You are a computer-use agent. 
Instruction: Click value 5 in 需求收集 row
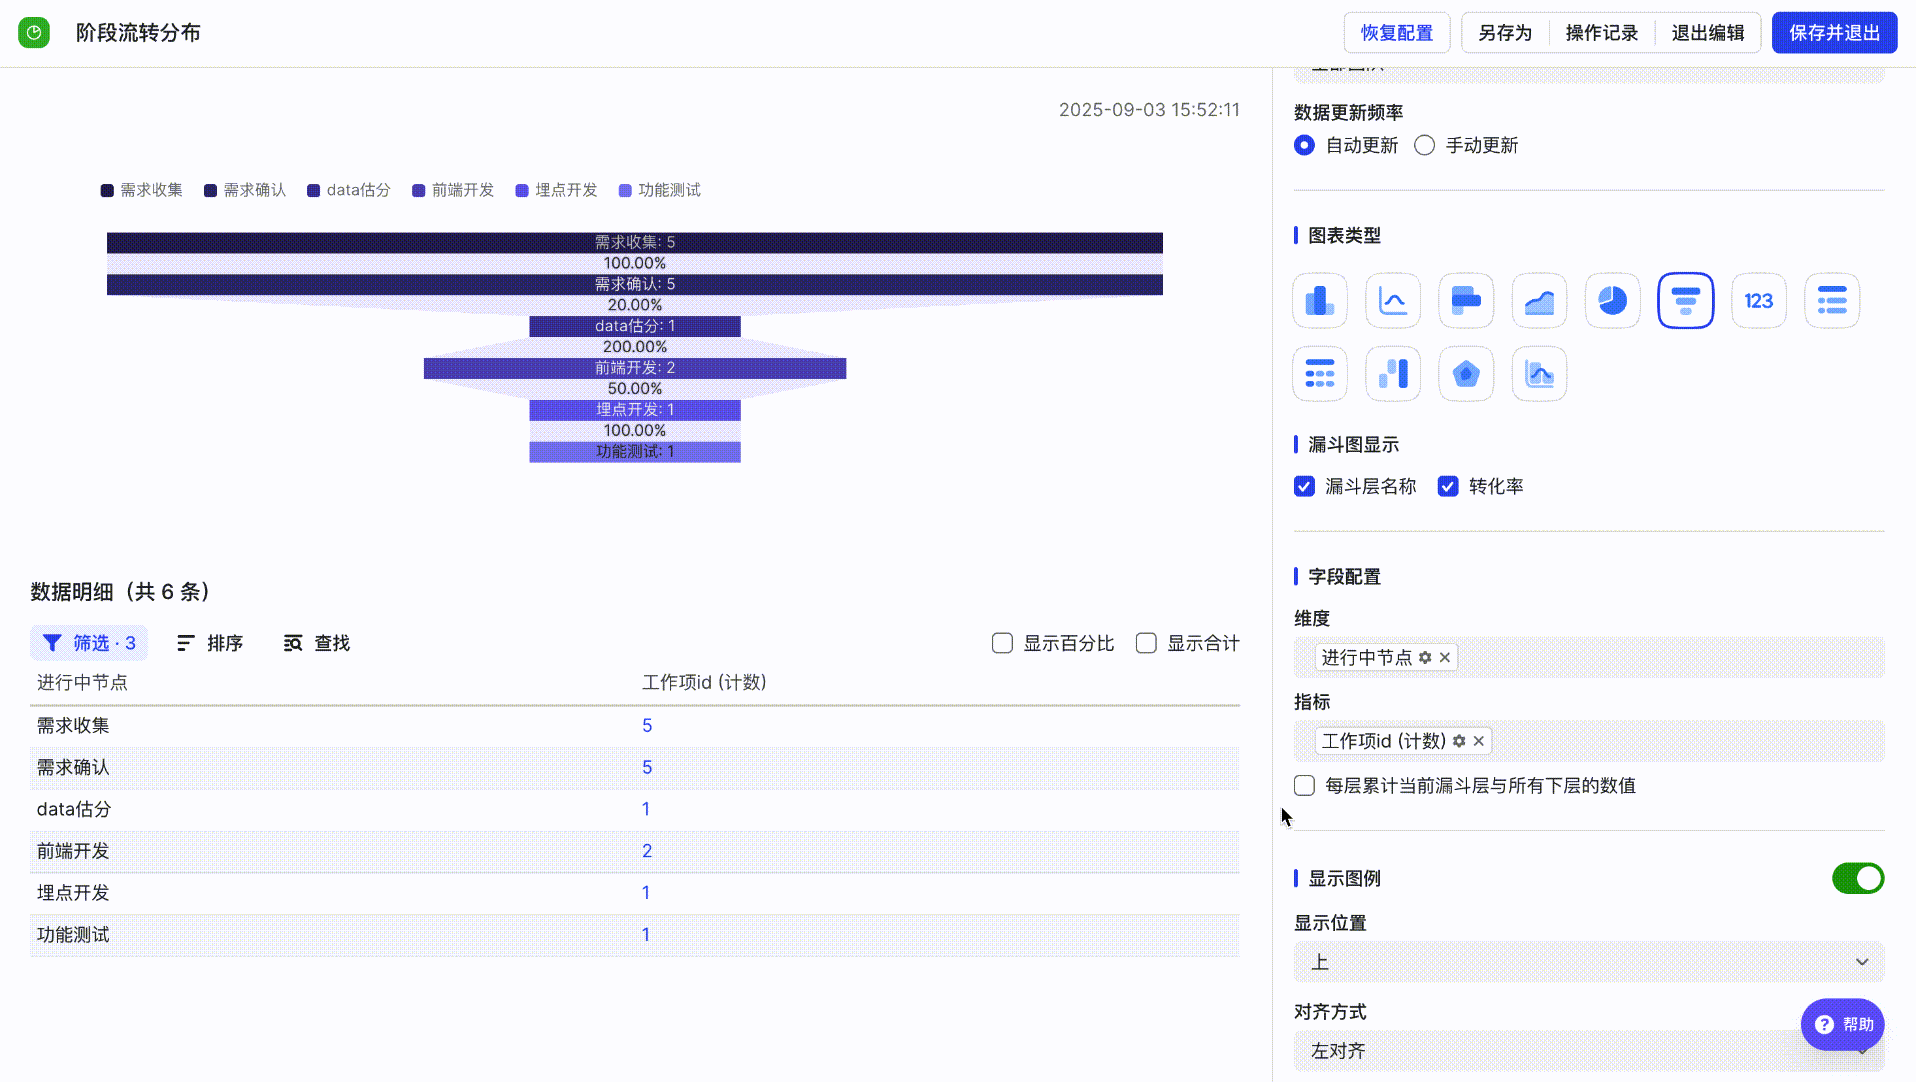pyautogui.click(x=647, y=726)
